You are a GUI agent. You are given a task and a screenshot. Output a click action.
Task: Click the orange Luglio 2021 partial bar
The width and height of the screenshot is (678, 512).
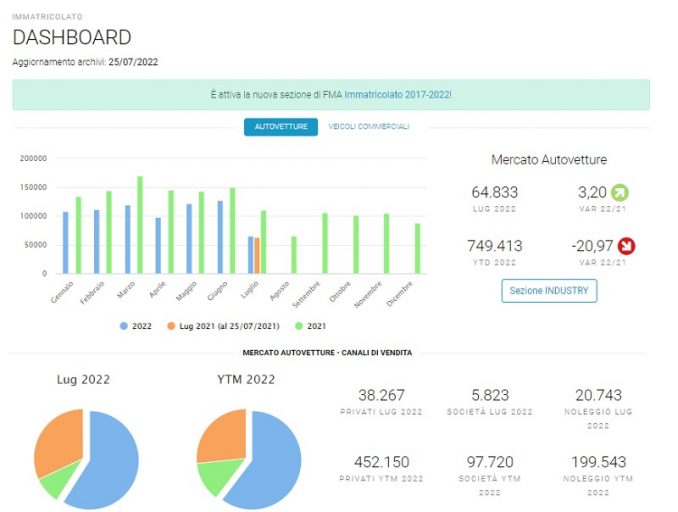pyautogui.click(x=257, y=256)
